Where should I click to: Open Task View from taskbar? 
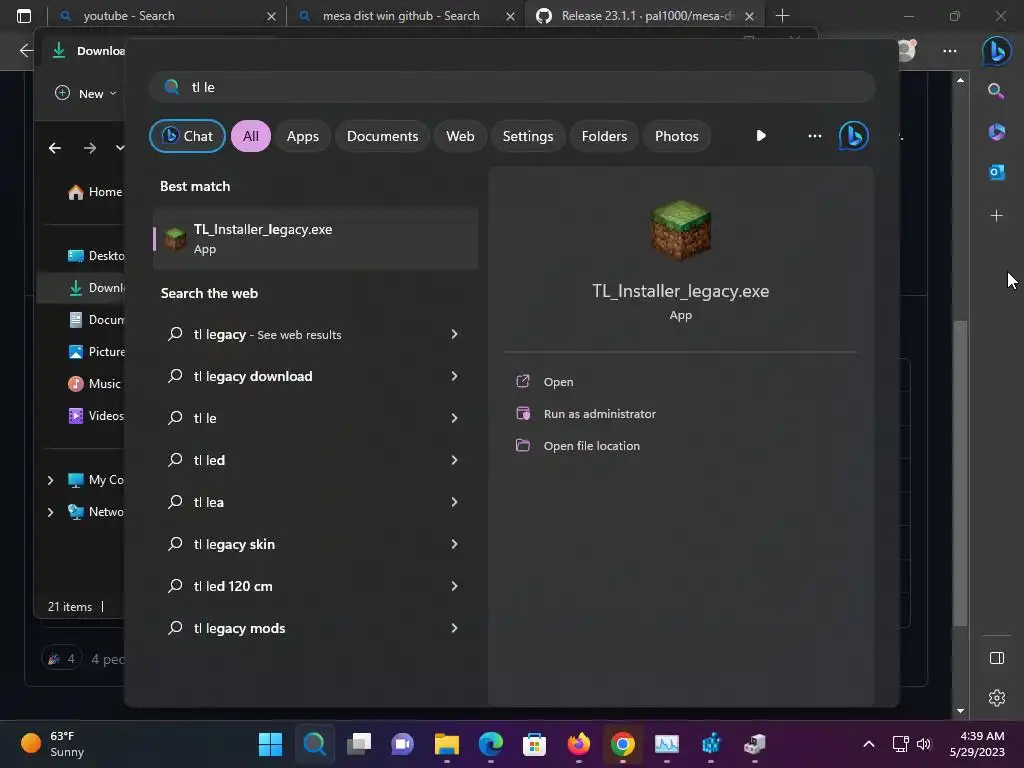[359, 744]
